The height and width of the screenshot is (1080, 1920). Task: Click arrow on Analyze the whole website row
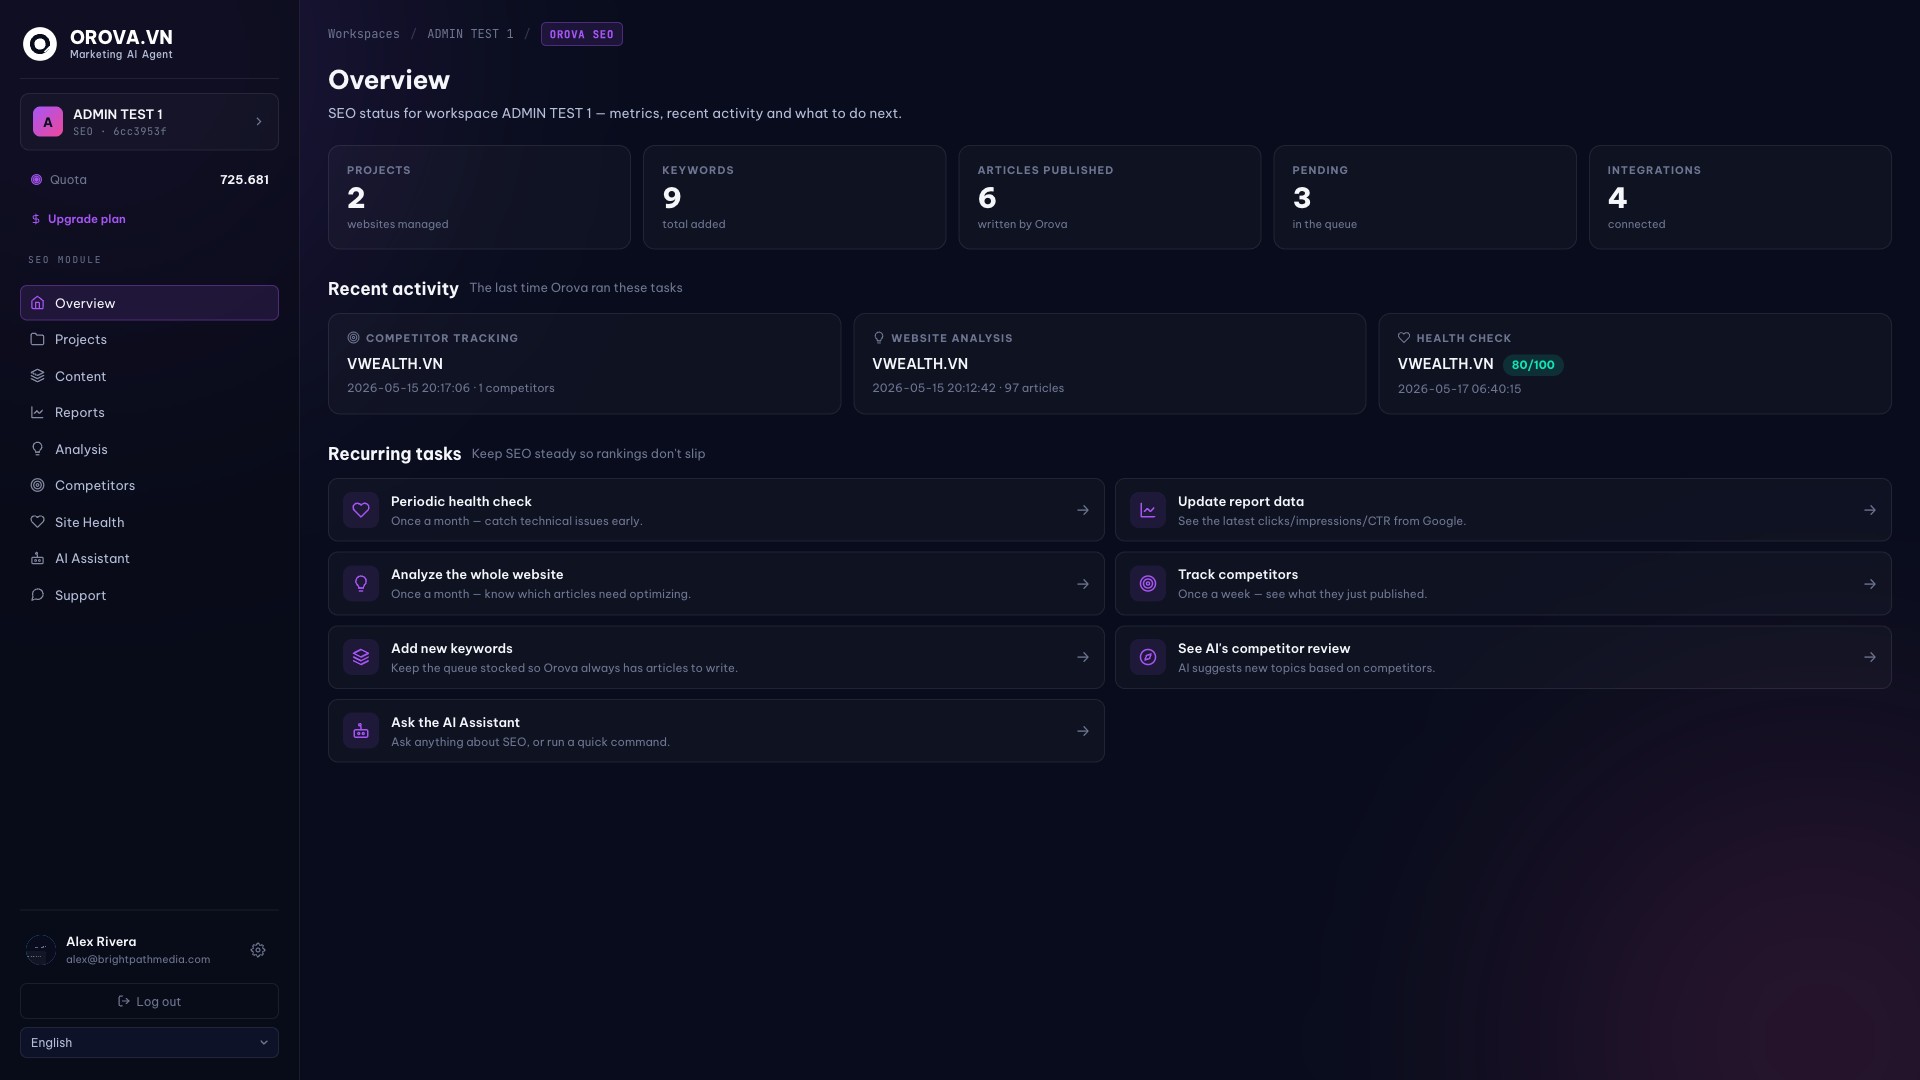click(1083, 584)
